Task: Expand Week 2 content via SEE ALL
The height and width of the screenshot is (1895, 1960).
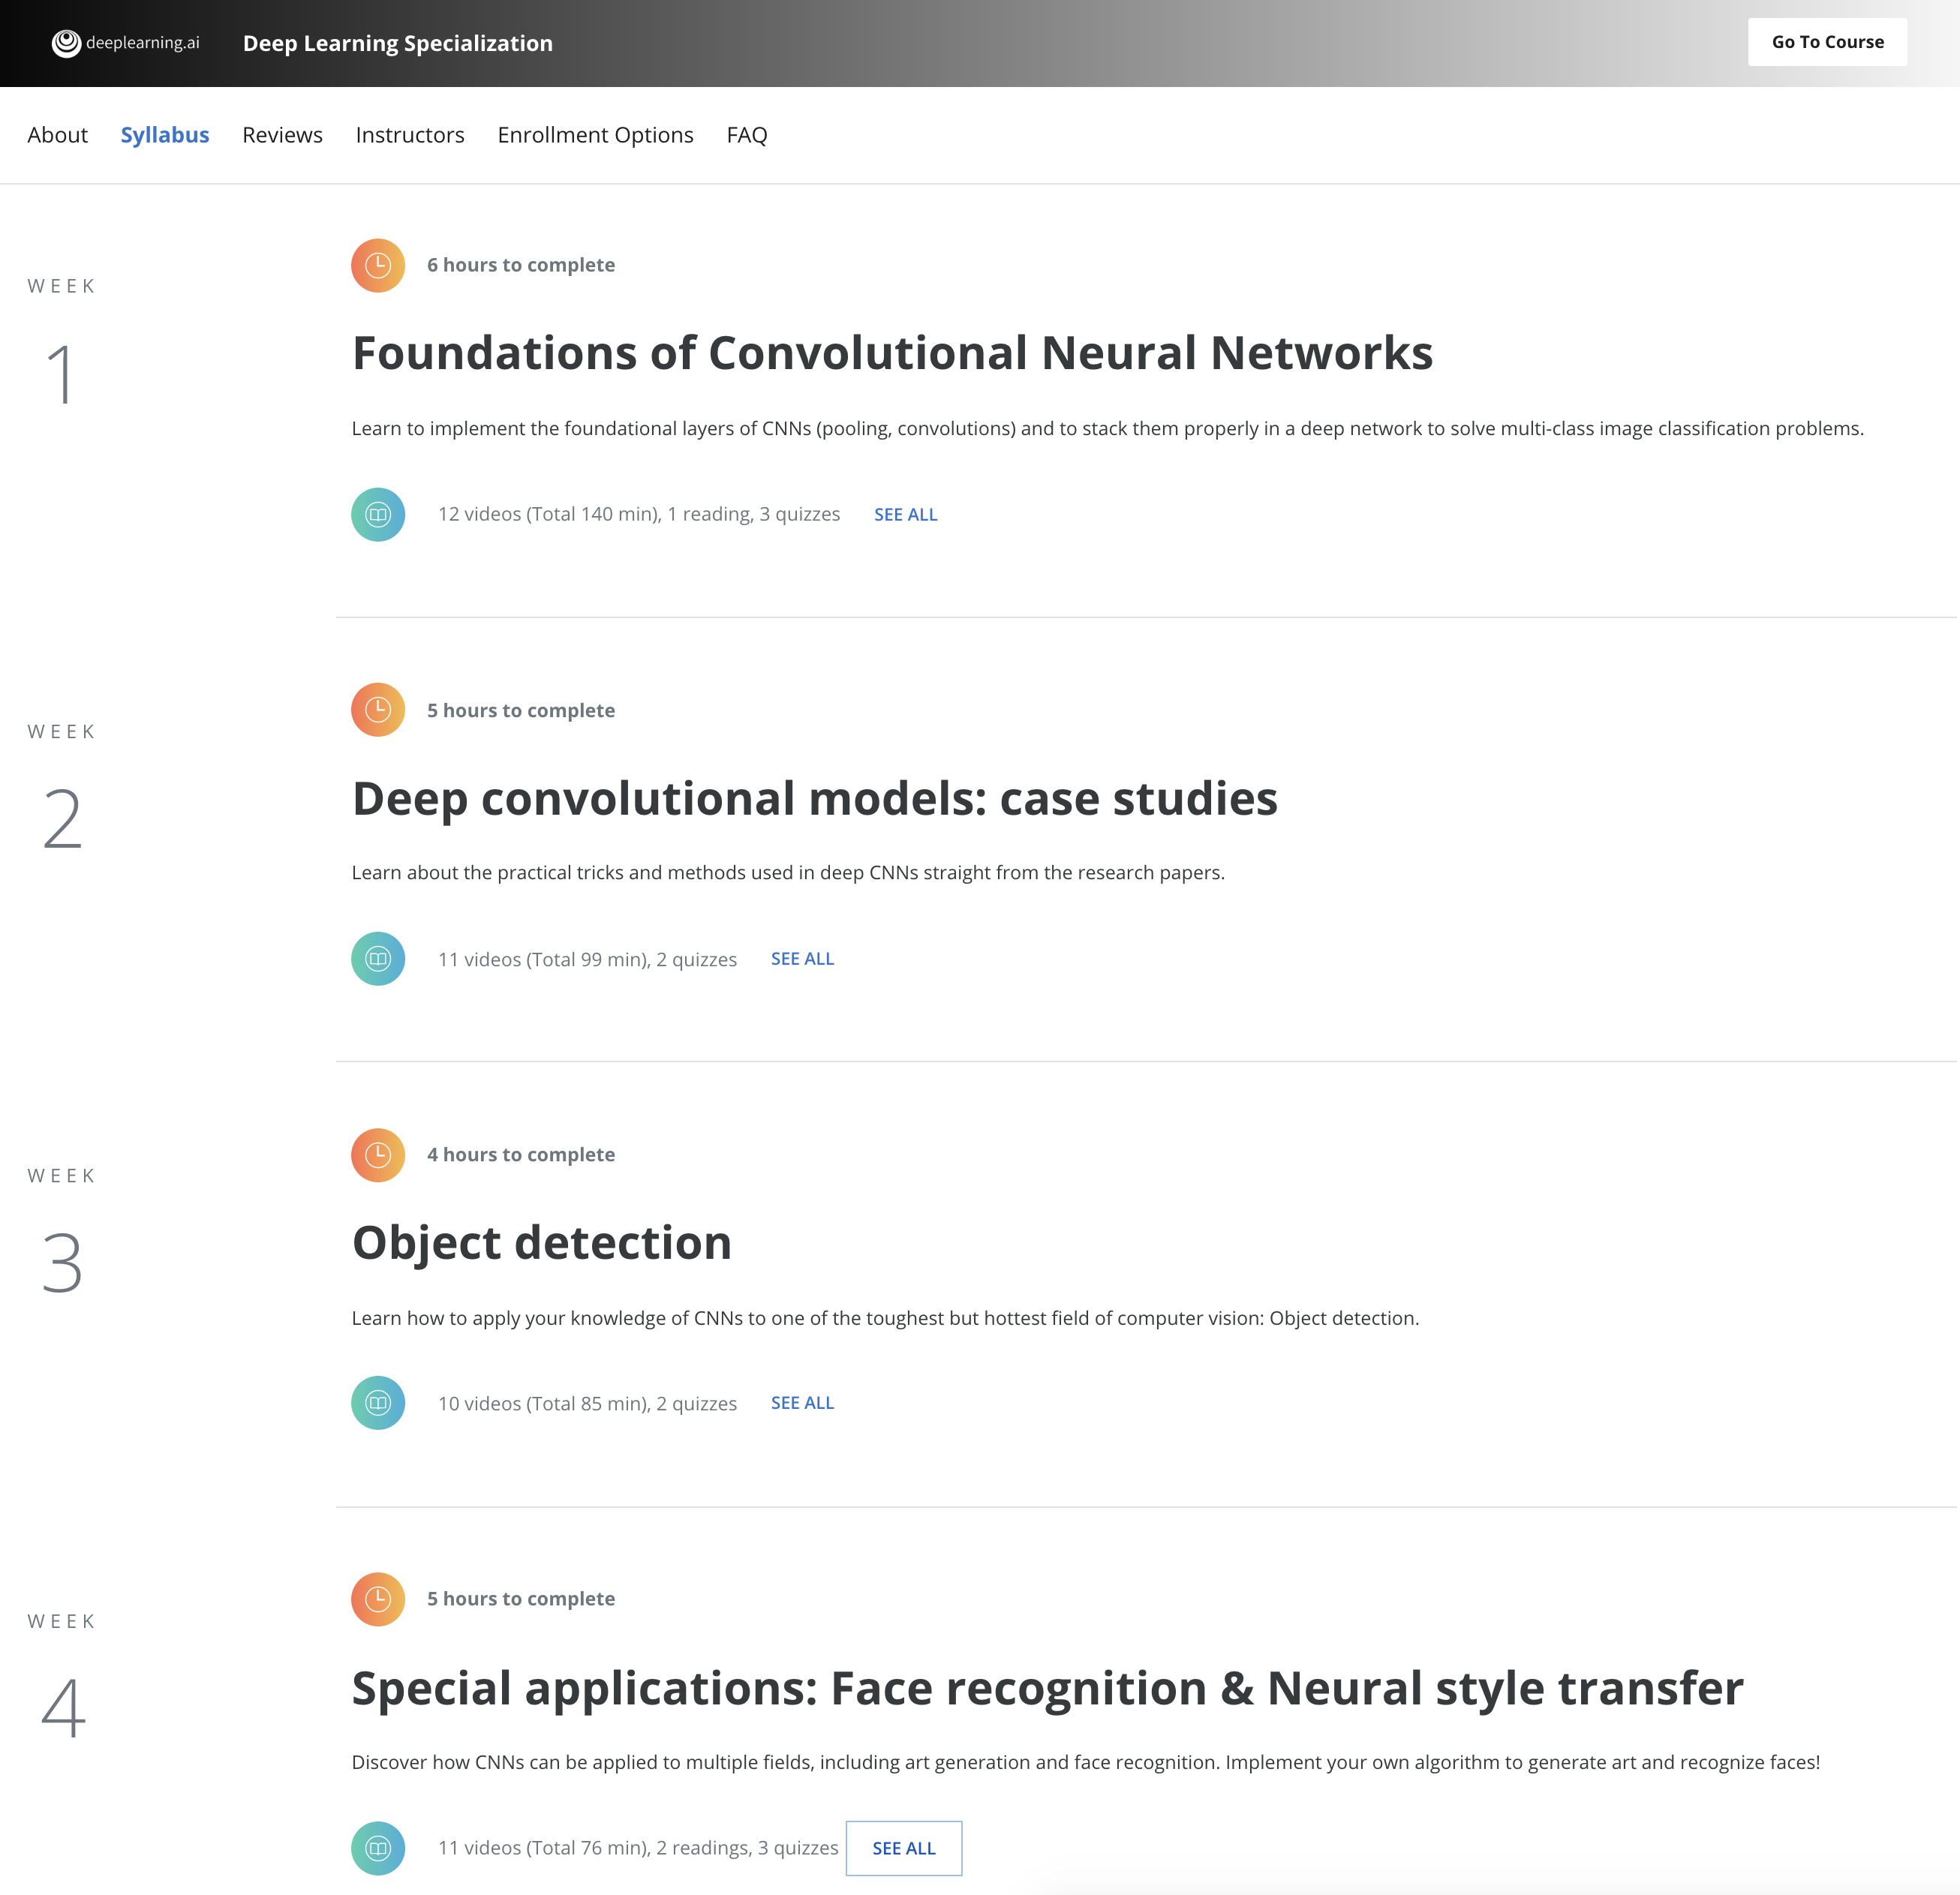Action: [801, 959]
